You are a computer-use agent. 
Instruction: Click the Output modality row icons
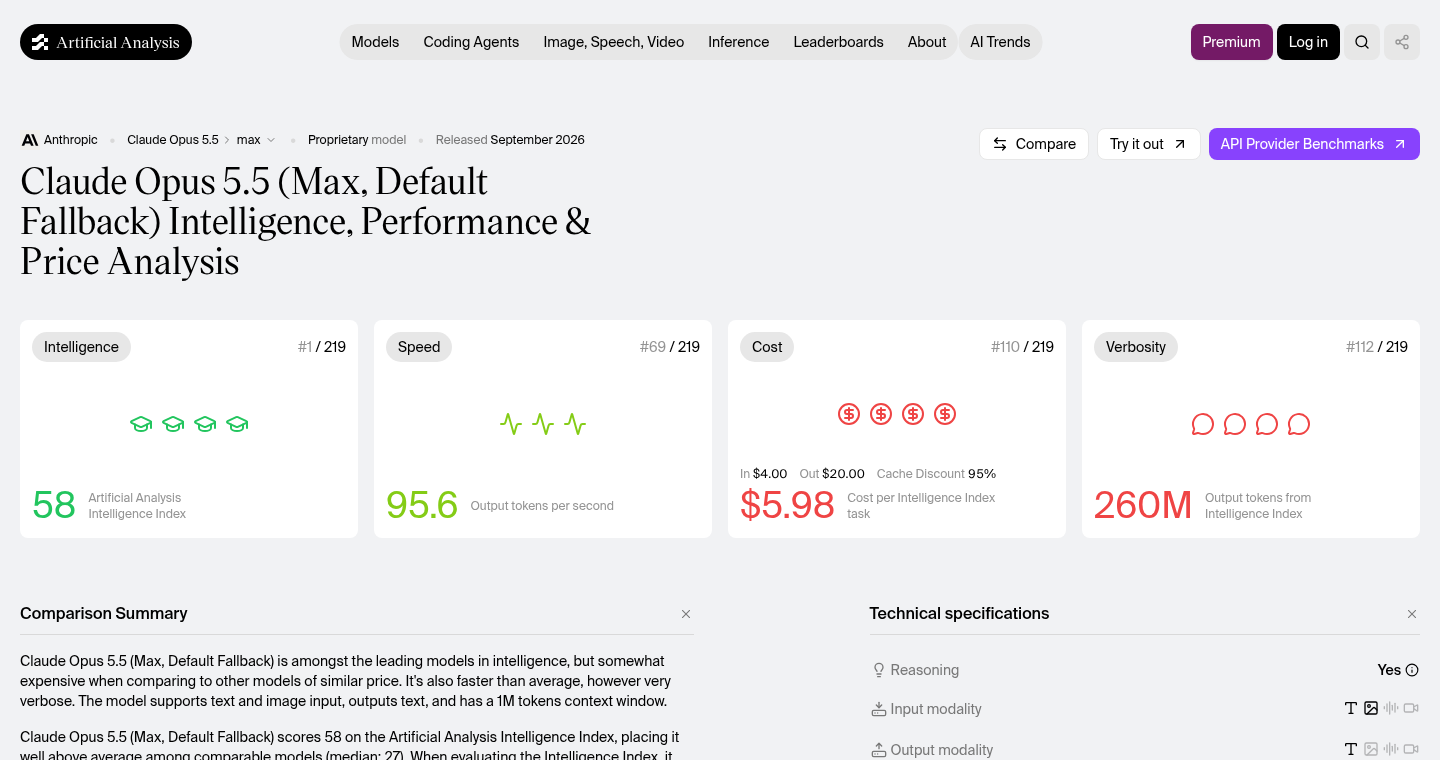1381,749
